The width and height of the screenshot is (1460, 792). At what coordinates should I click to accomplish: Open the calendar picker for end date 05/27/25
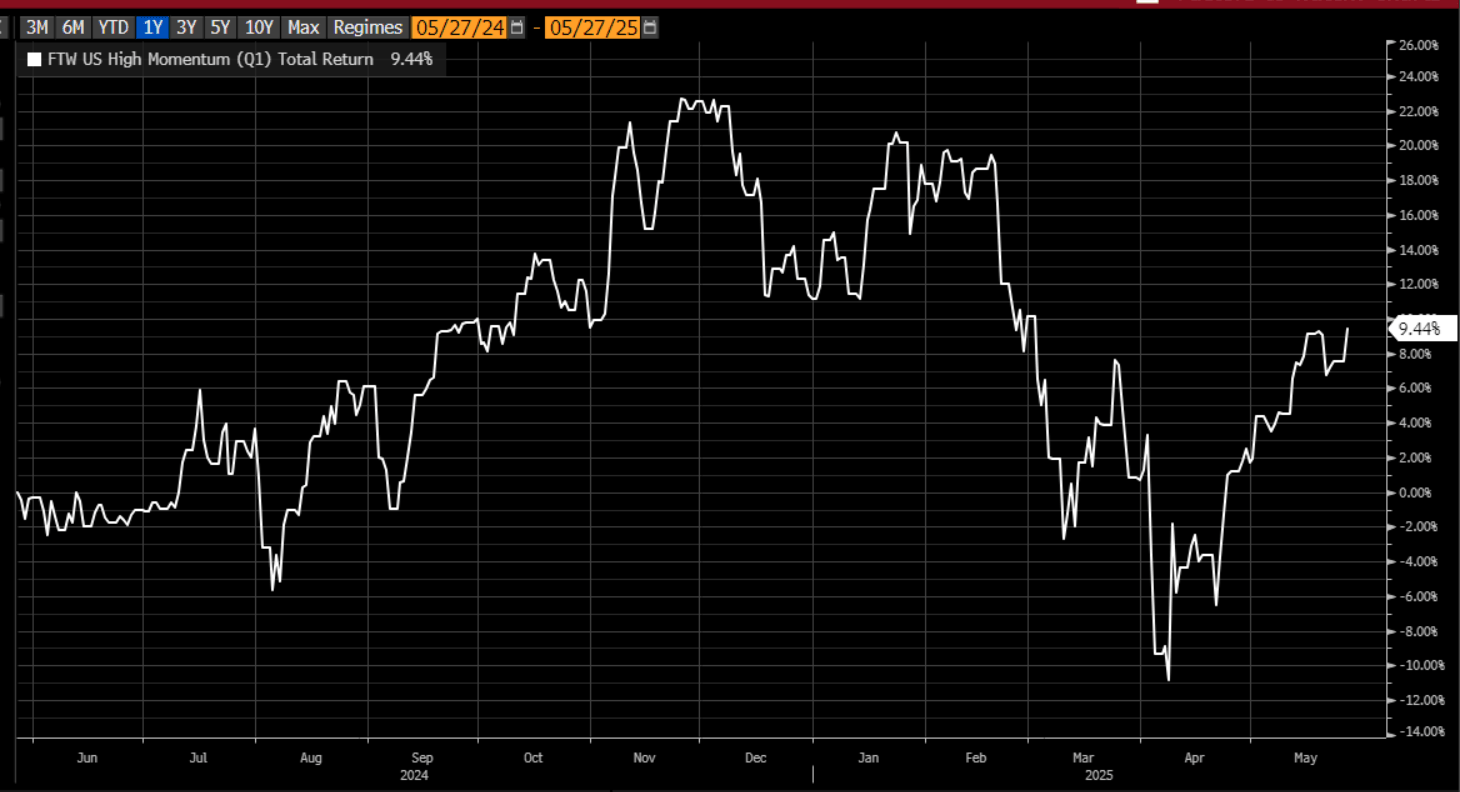[650, 27]
